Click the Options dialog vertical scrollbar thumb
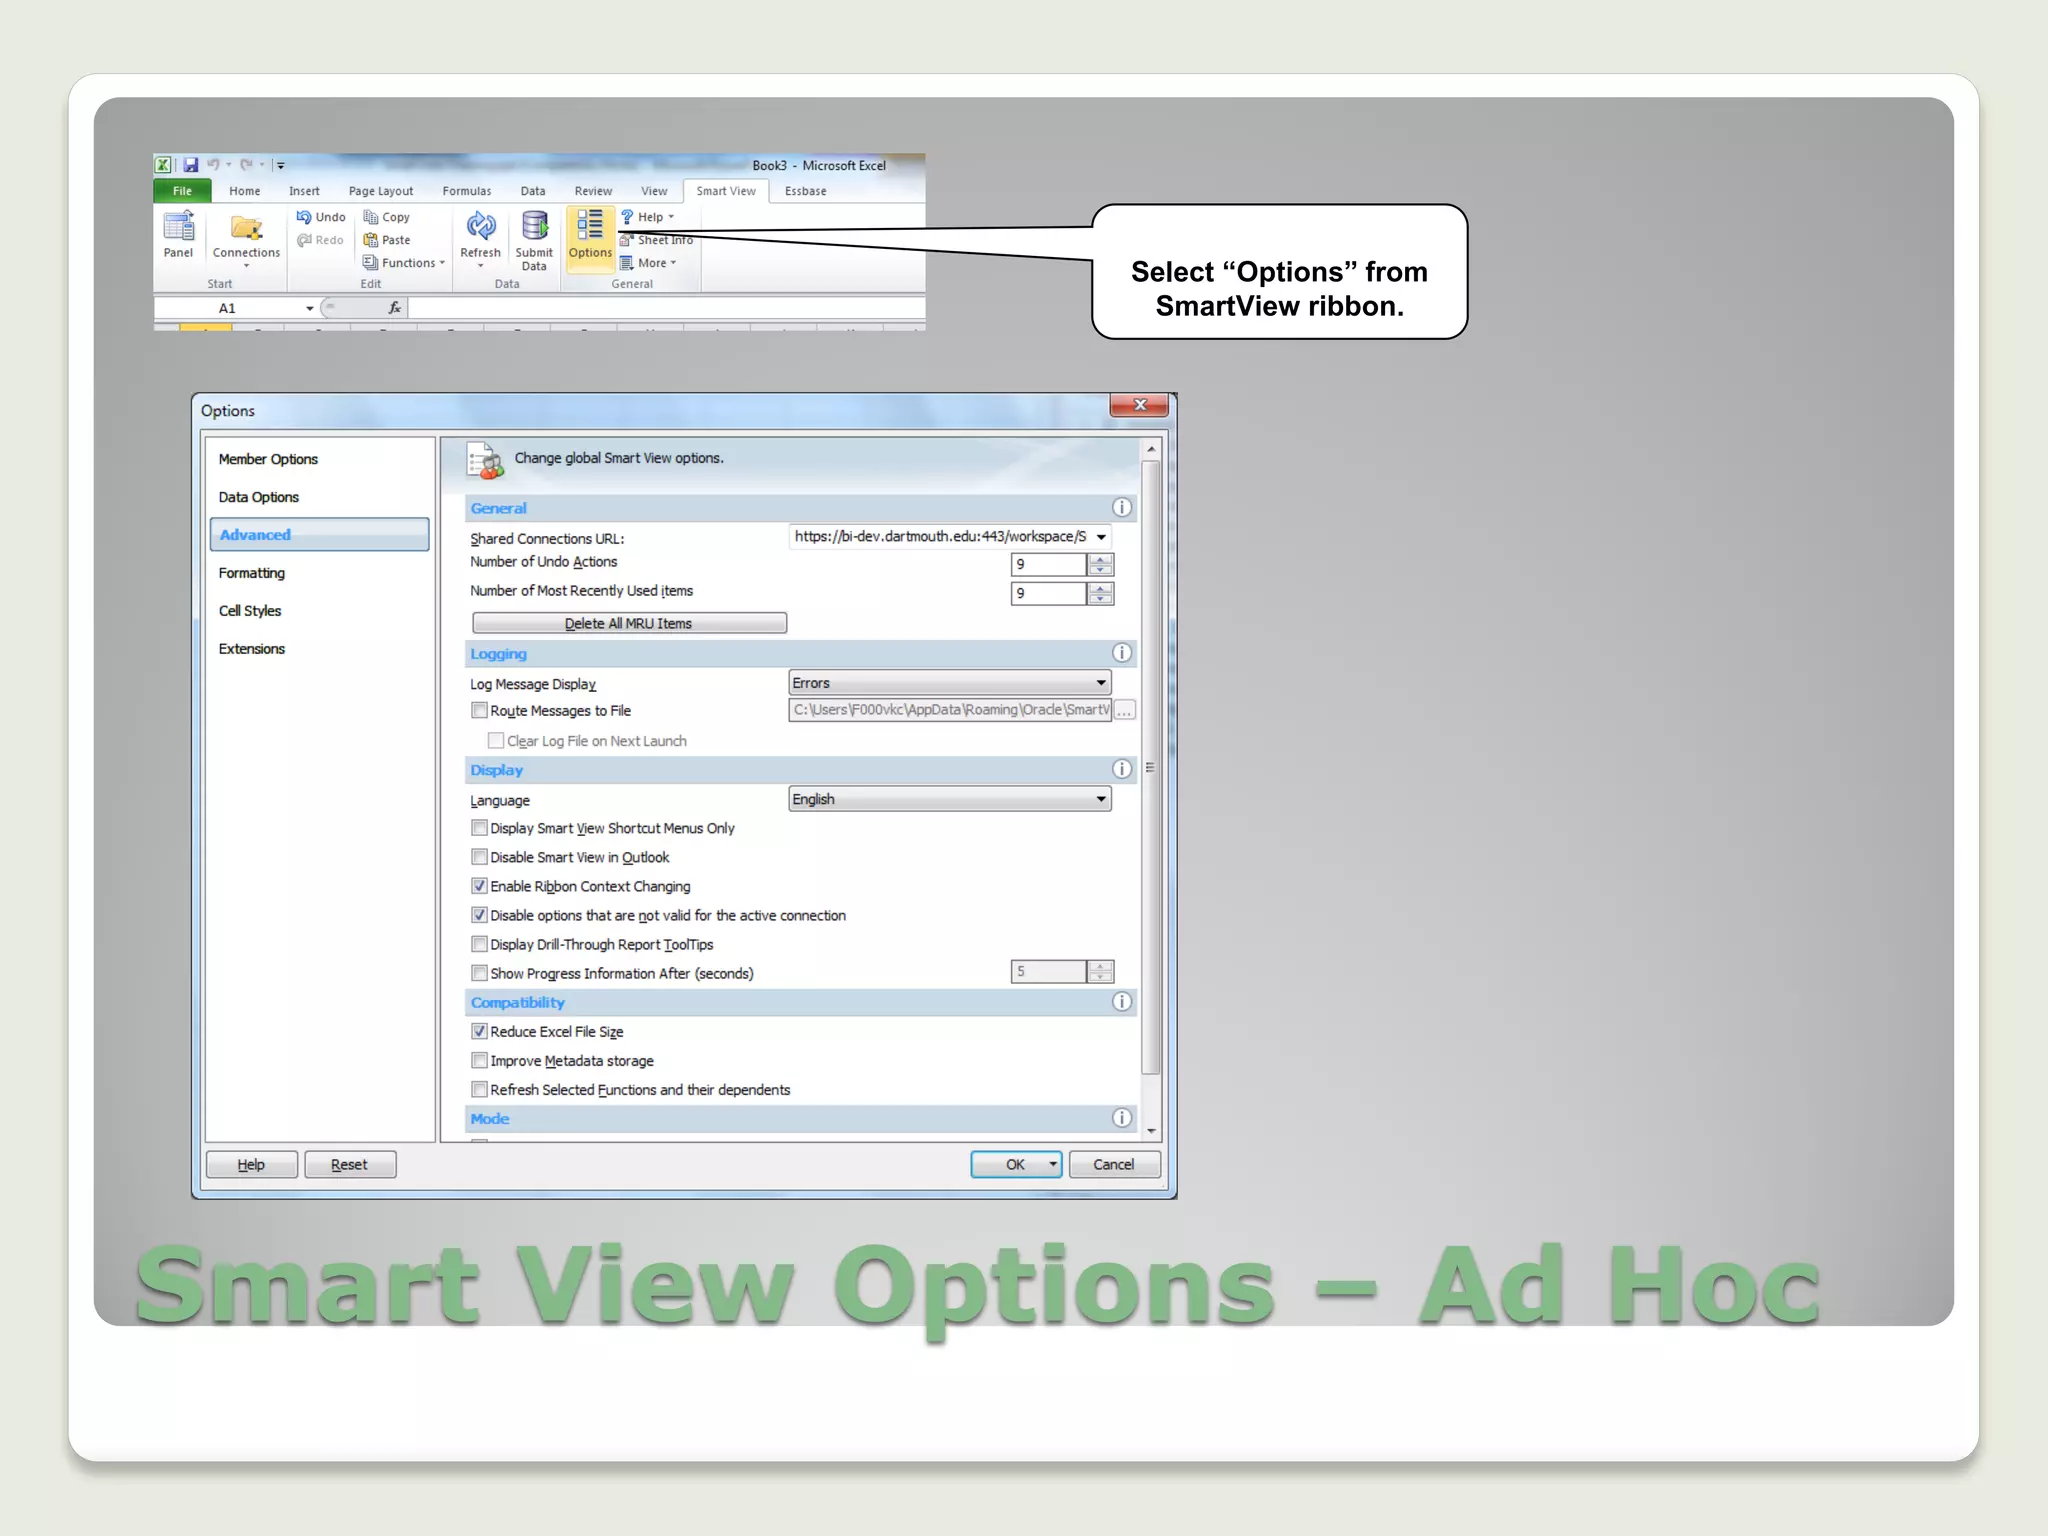The height and width of the screenshot is (1536, 2048). (x=1151, y=768)
